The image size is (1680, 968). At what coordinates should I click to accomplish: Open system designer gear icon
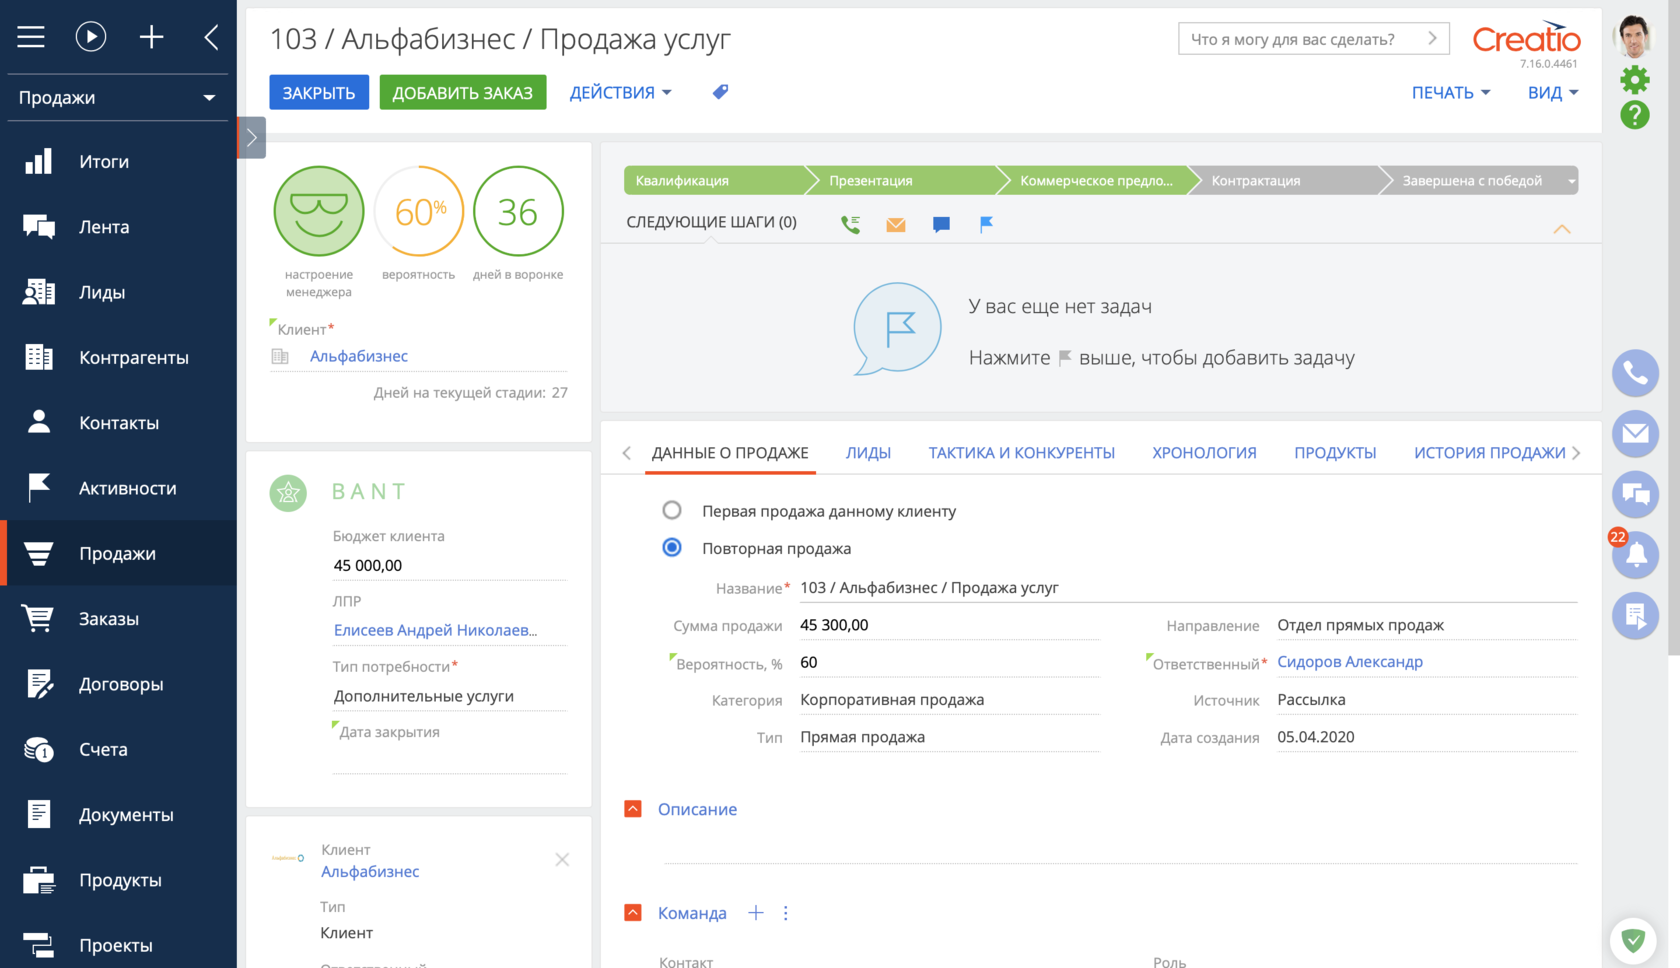click(x=1635, y=79)
